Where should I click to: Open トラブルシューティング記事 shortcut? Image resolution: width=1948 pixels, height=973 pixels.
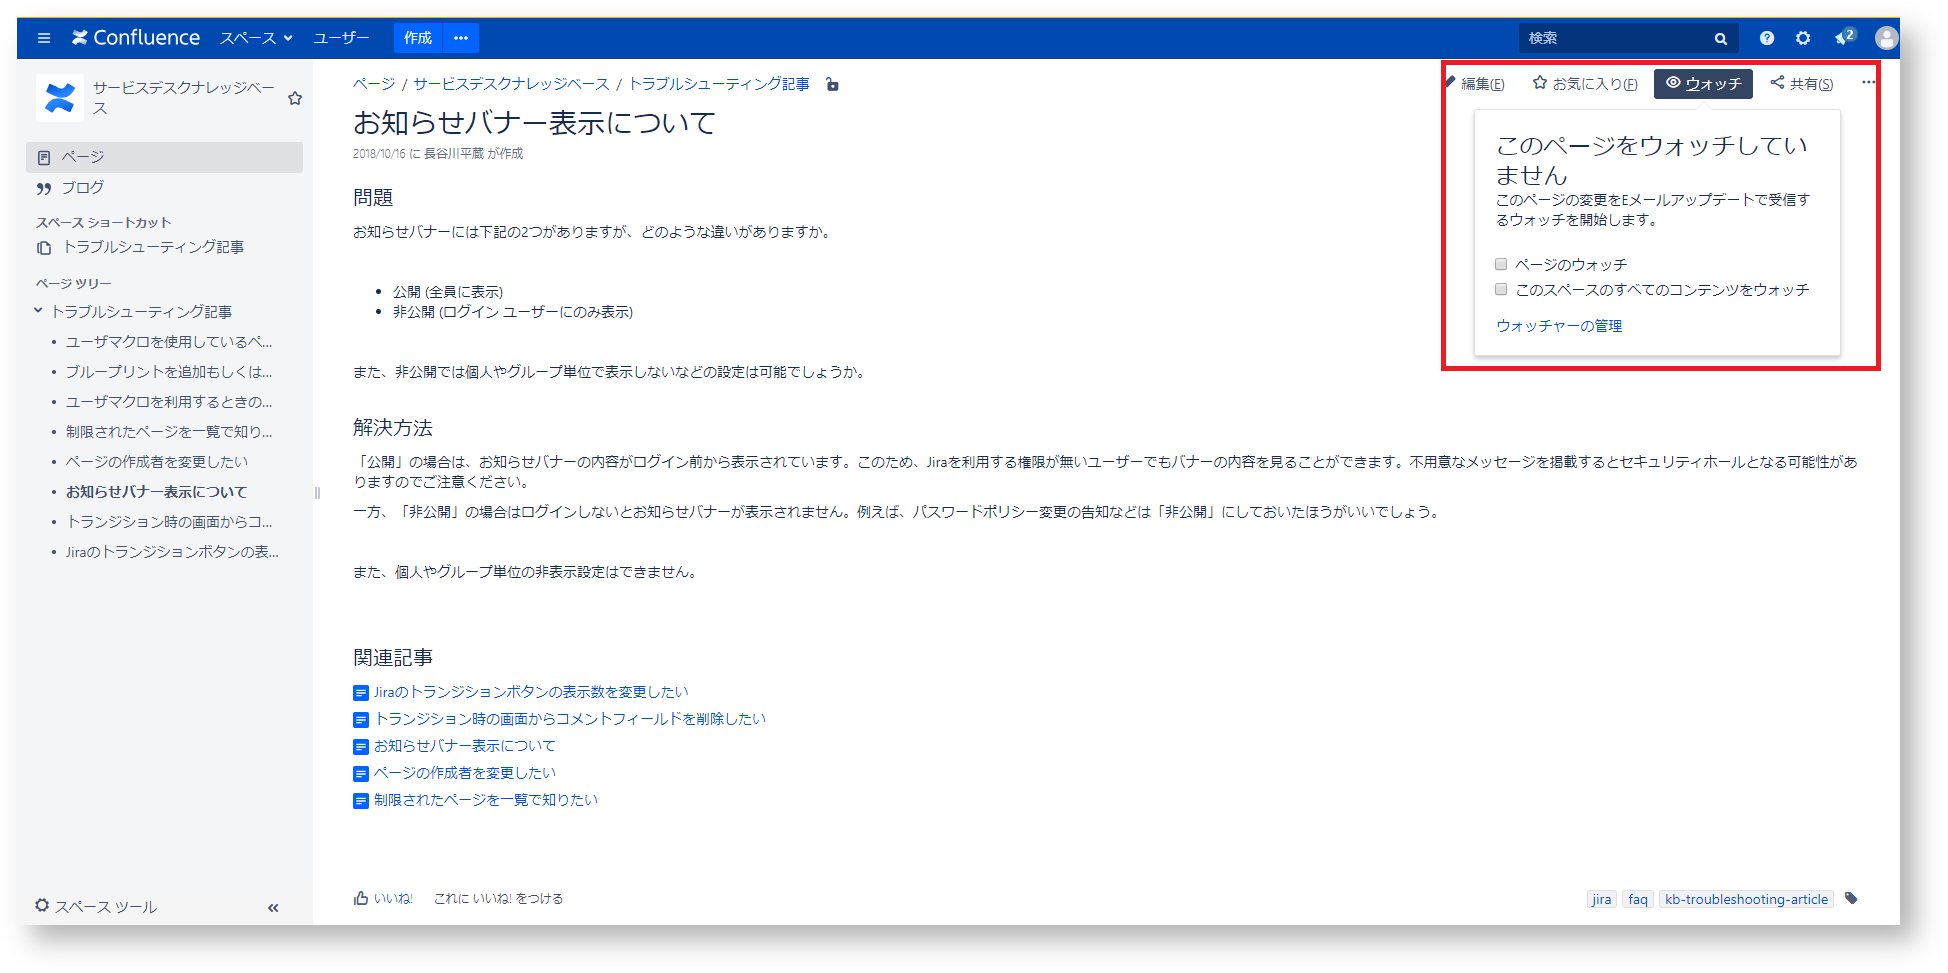[153, 247]
